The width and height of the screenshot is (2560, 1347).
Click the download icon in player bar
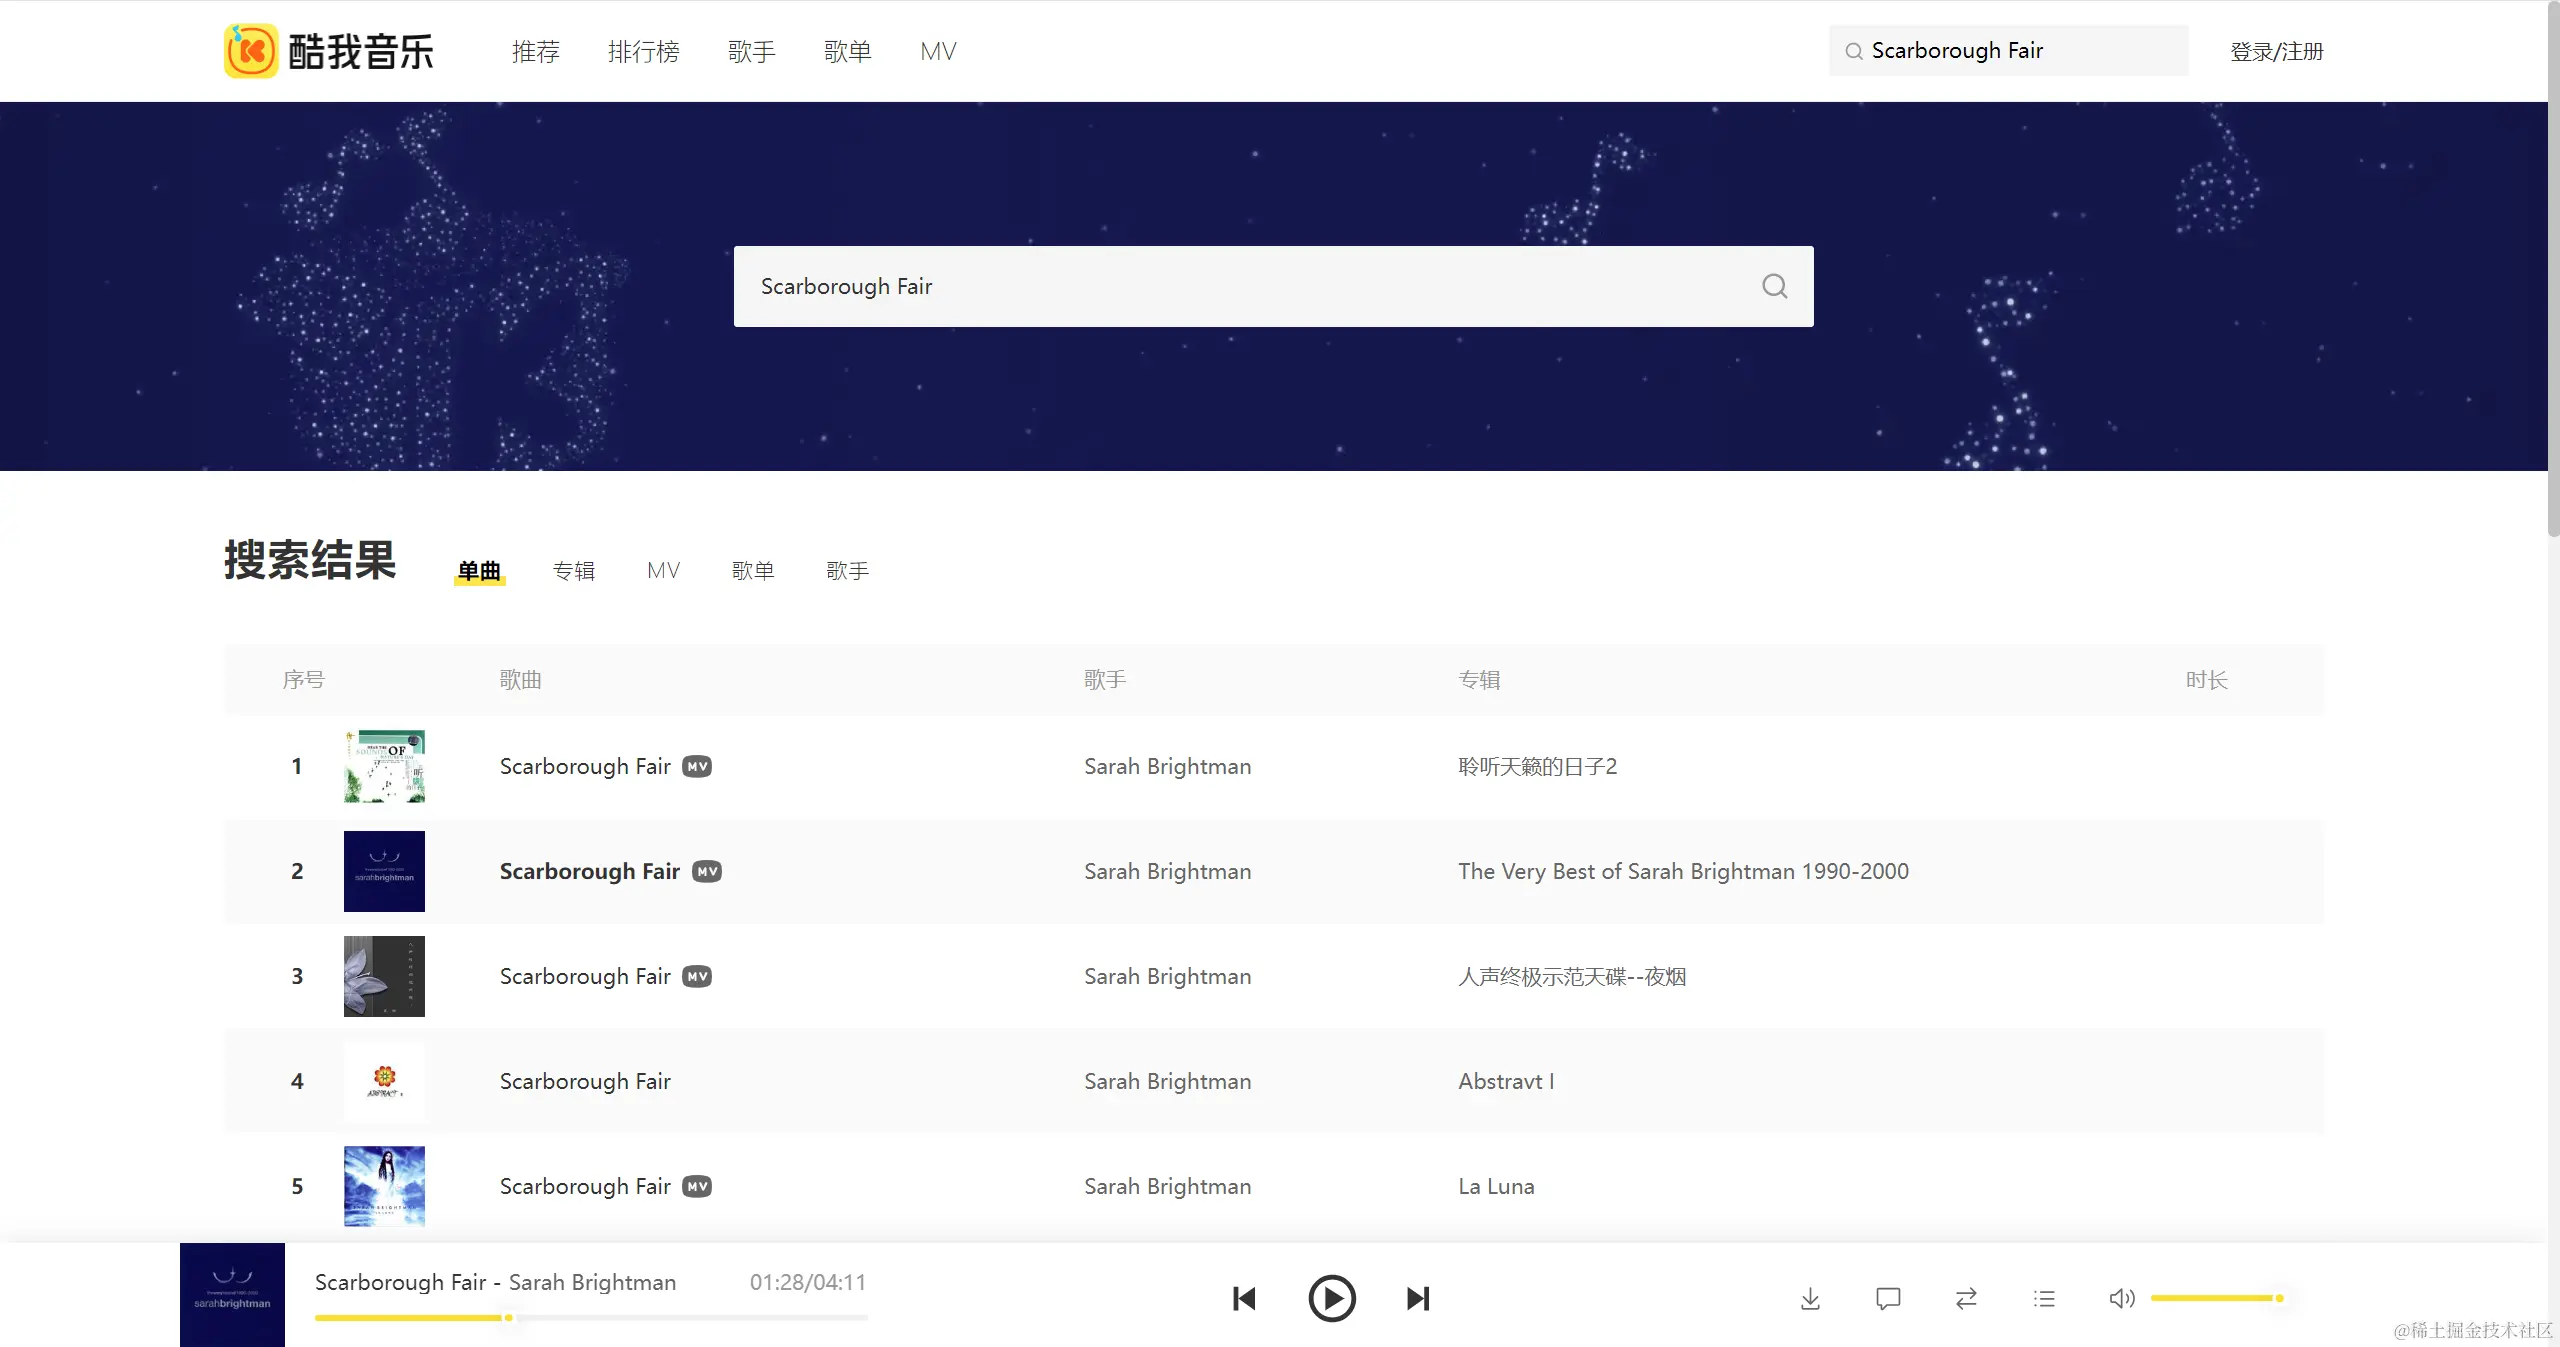tap(1810, 1298)
